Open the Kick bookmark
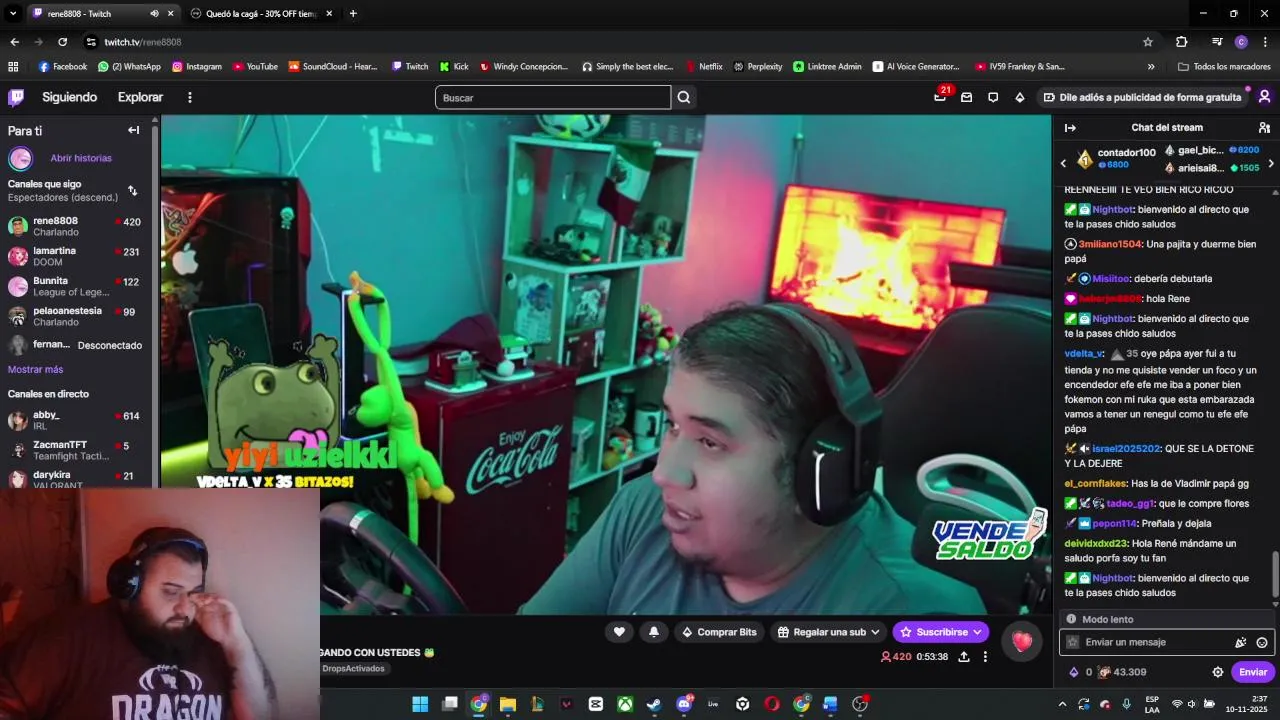 click(453, 67)
